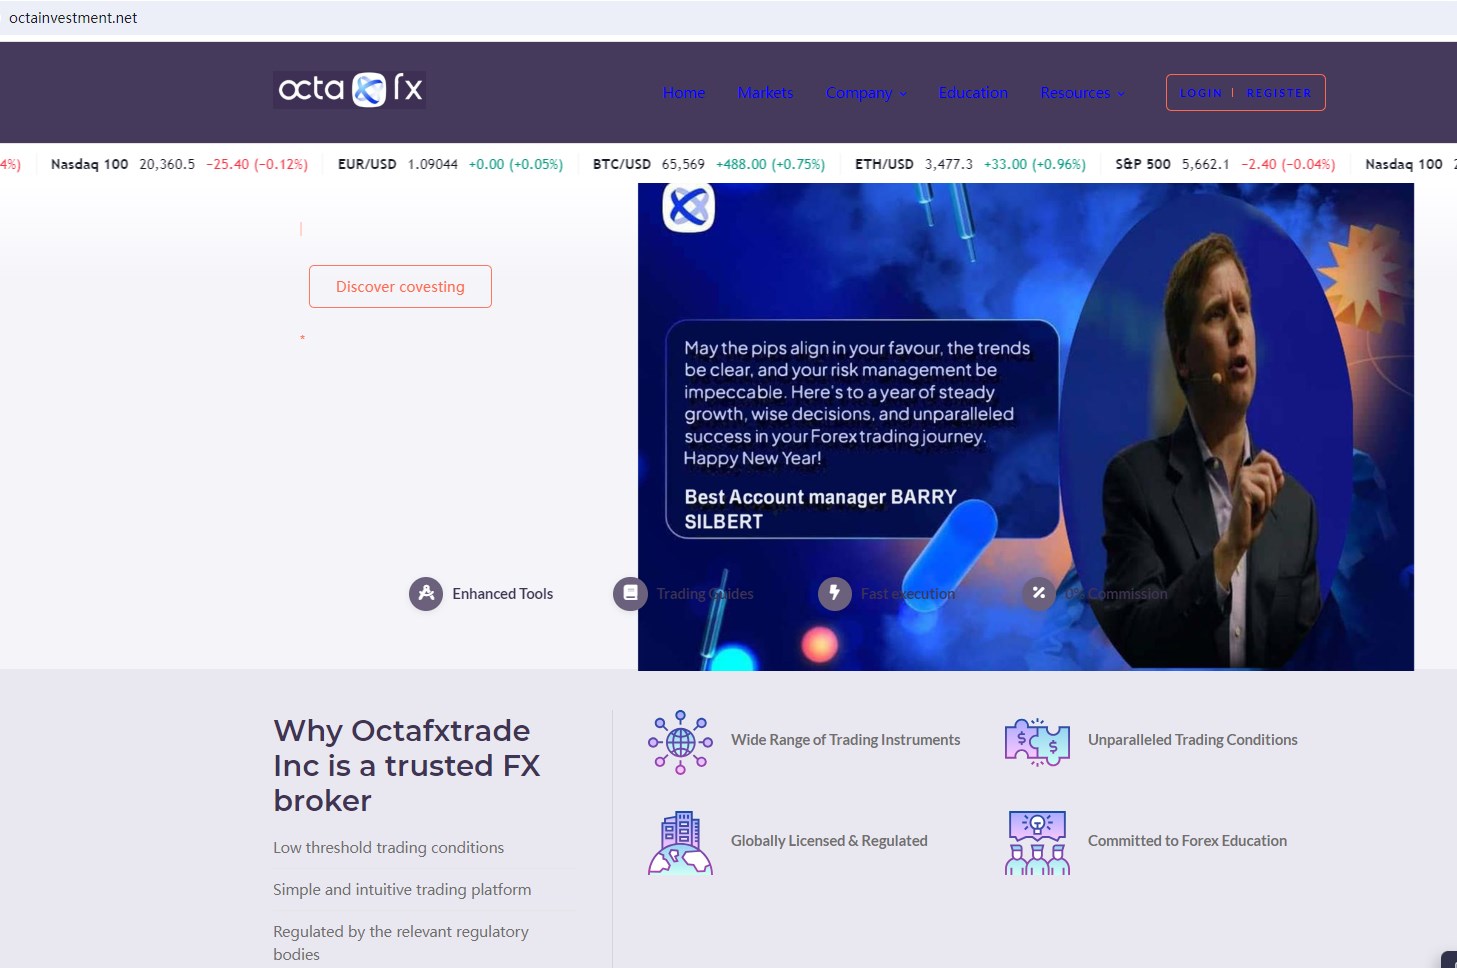1457x968 pixels.
Task: Select the Trading Guides book icon
Action: 630,594
